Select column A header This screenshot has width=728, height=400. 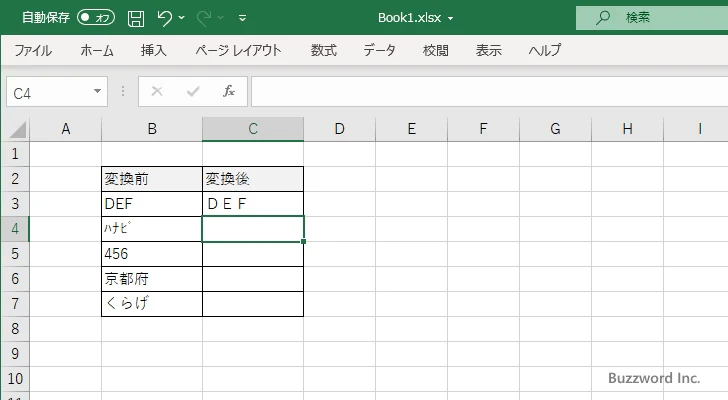tap(65, 129)
